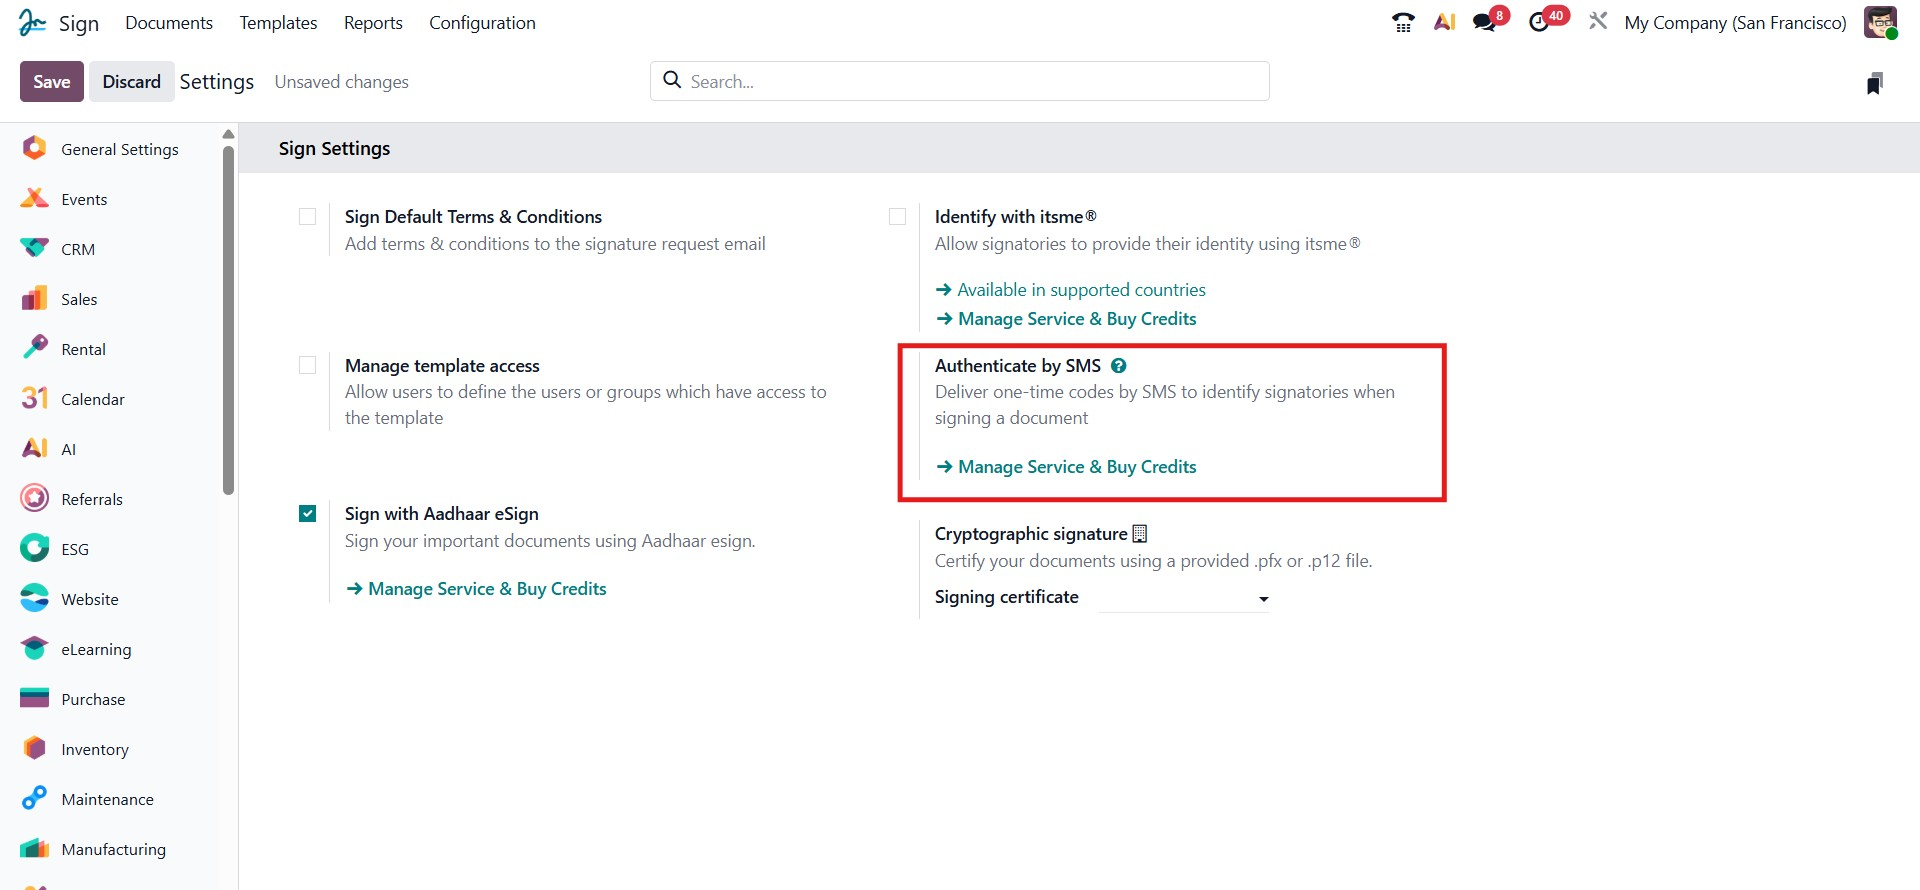Click the Authenticate by SMS help icon
This screenshot has height=890, width=1920.
(x=1119, y=366)
